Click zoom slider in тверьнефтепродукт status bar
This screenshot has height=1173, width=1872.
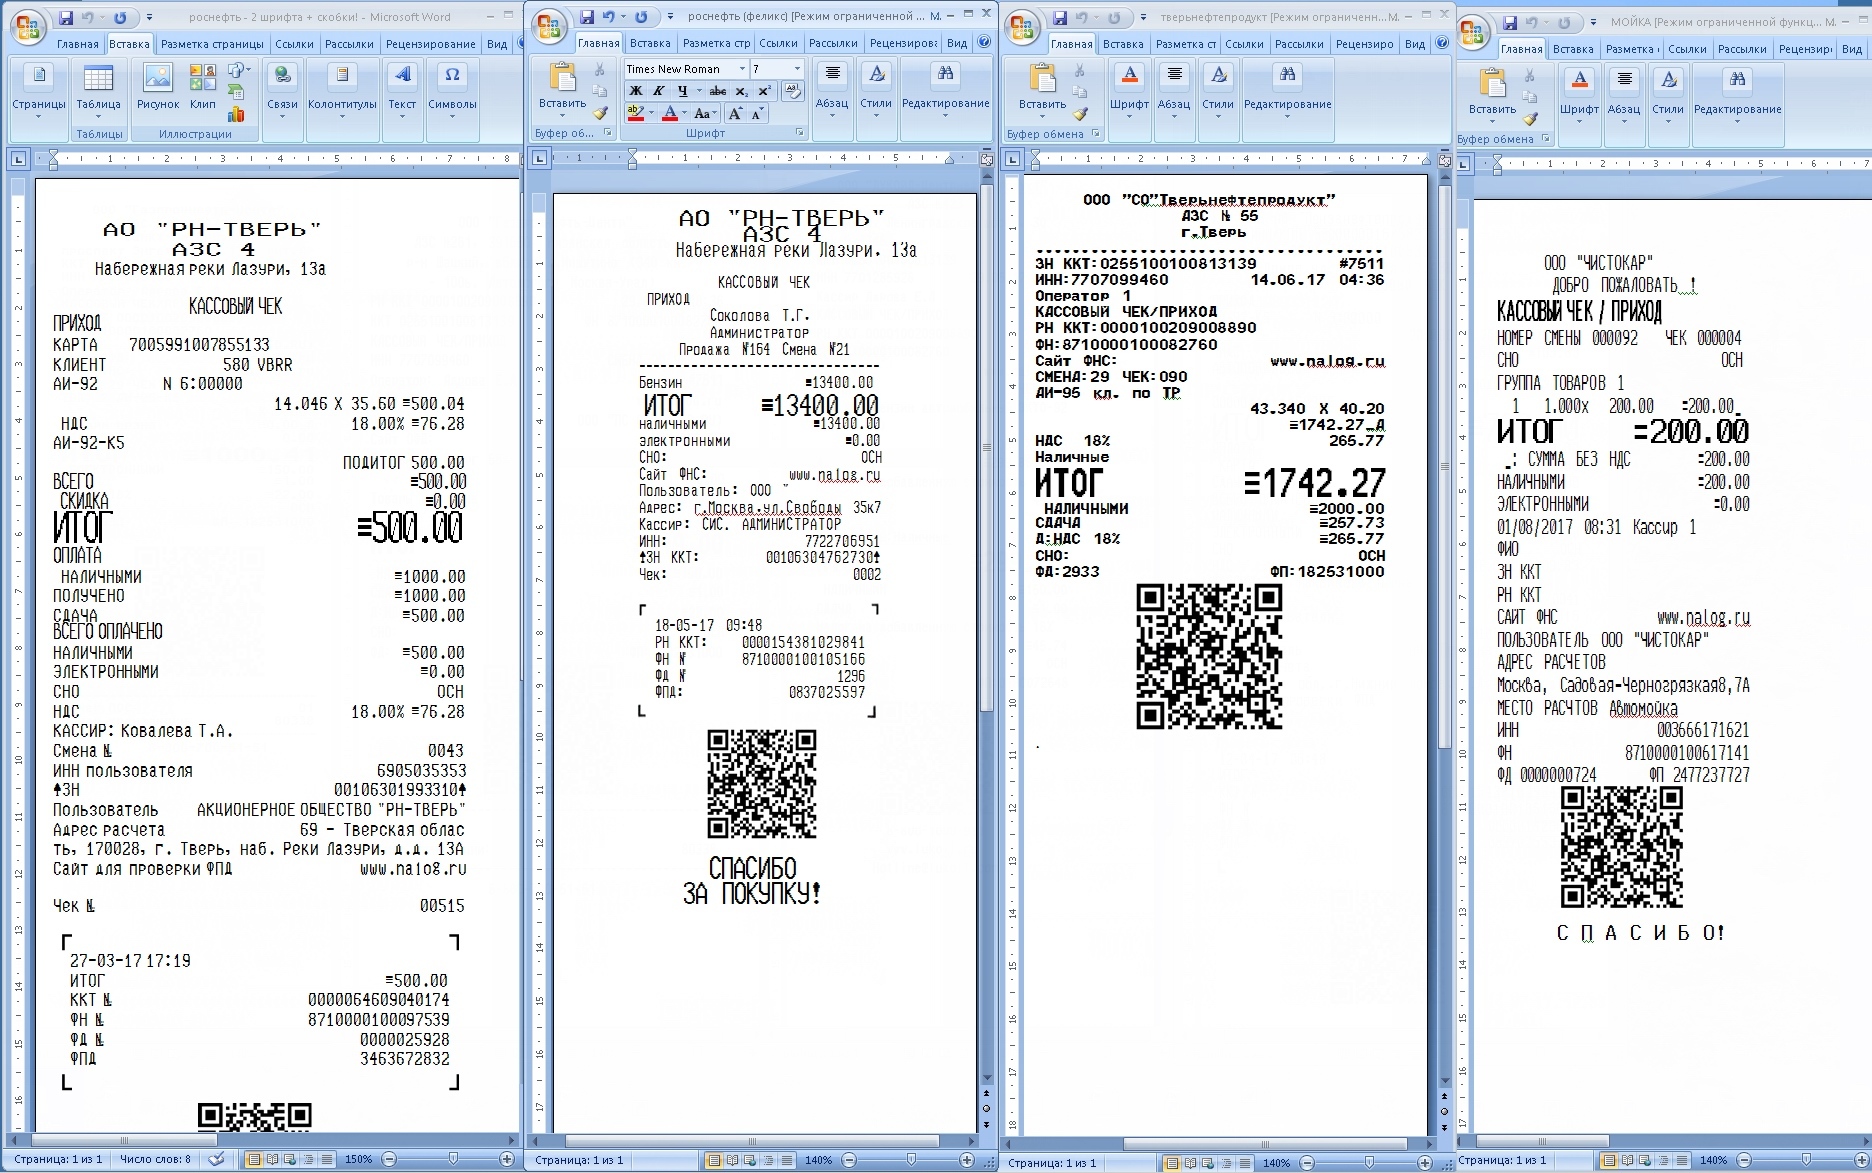click(x=1370, y=1163)
